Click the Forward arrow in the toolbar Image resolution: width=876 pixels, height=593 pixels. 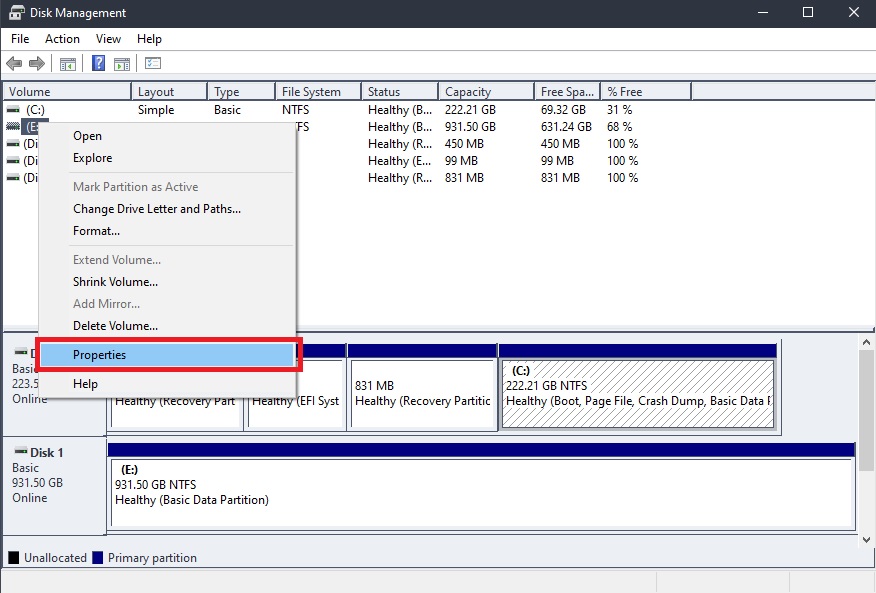[x=37, y=64]
